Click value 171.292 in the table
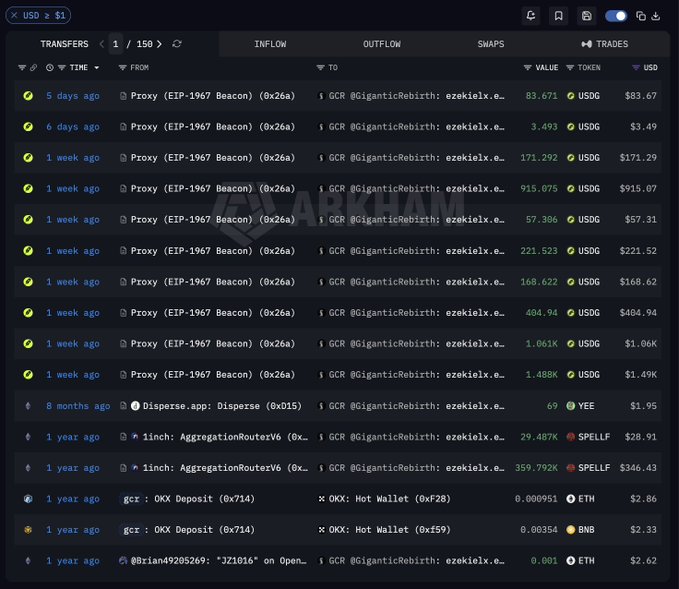 pyautogui.click(x=539, y=158)
